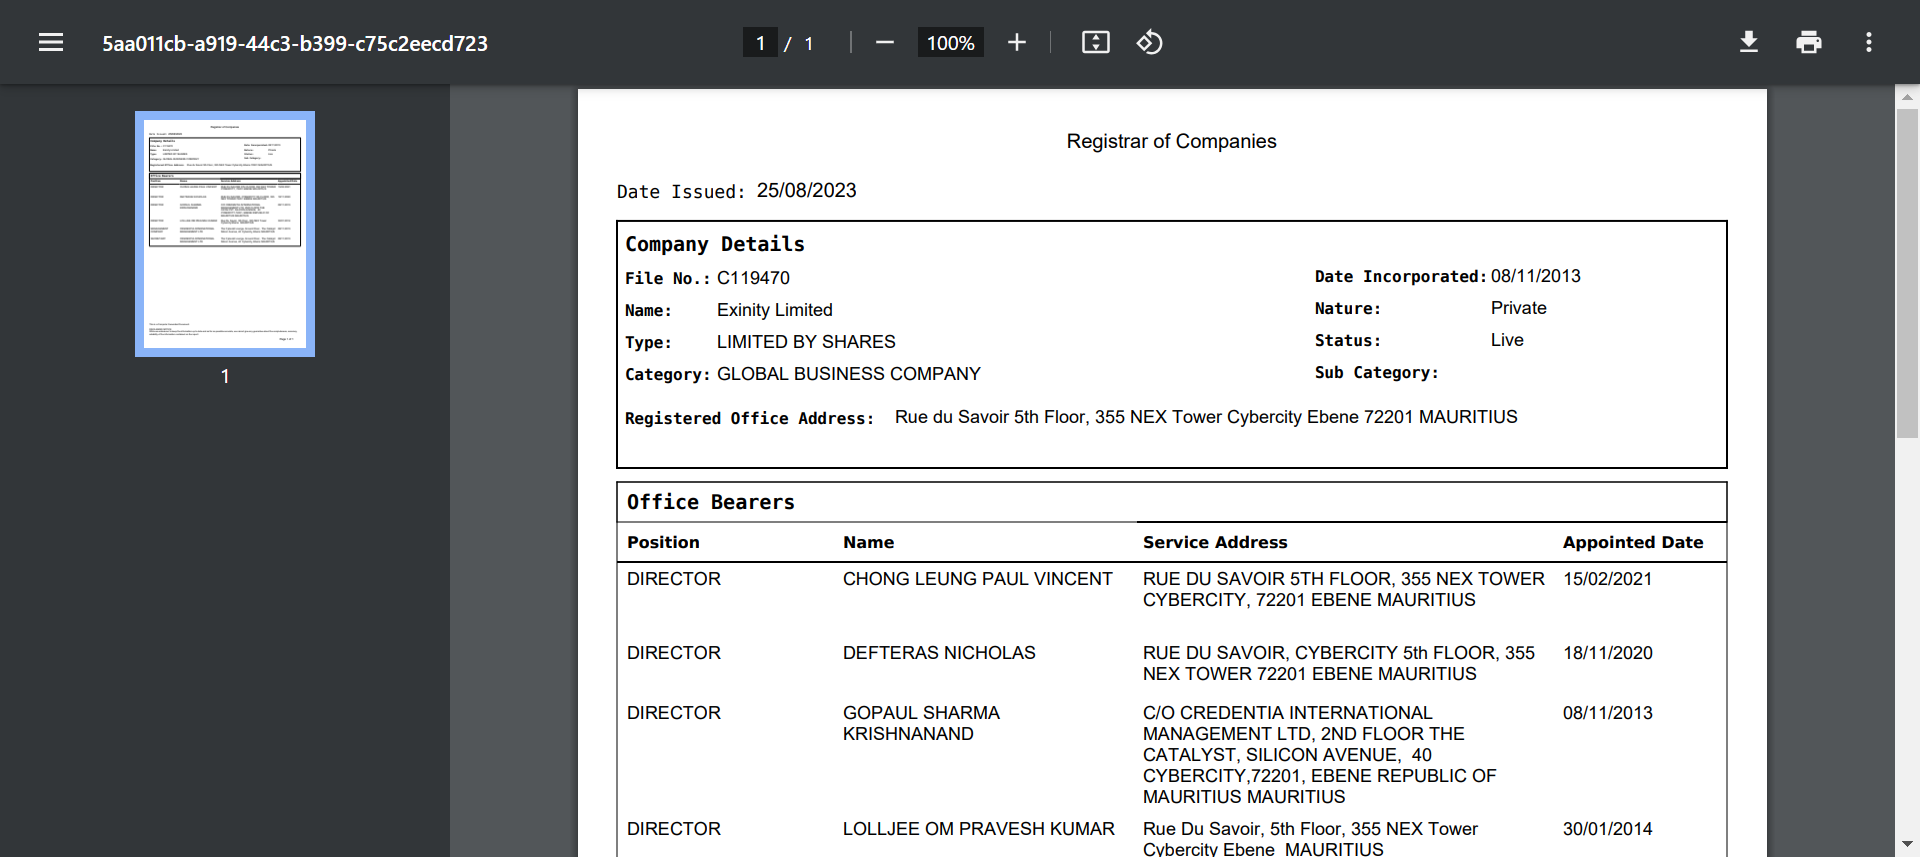Click the DIRECTOR position for Lolljee
The width and height of the screenshot is (1920, 857).
[673, 829]
